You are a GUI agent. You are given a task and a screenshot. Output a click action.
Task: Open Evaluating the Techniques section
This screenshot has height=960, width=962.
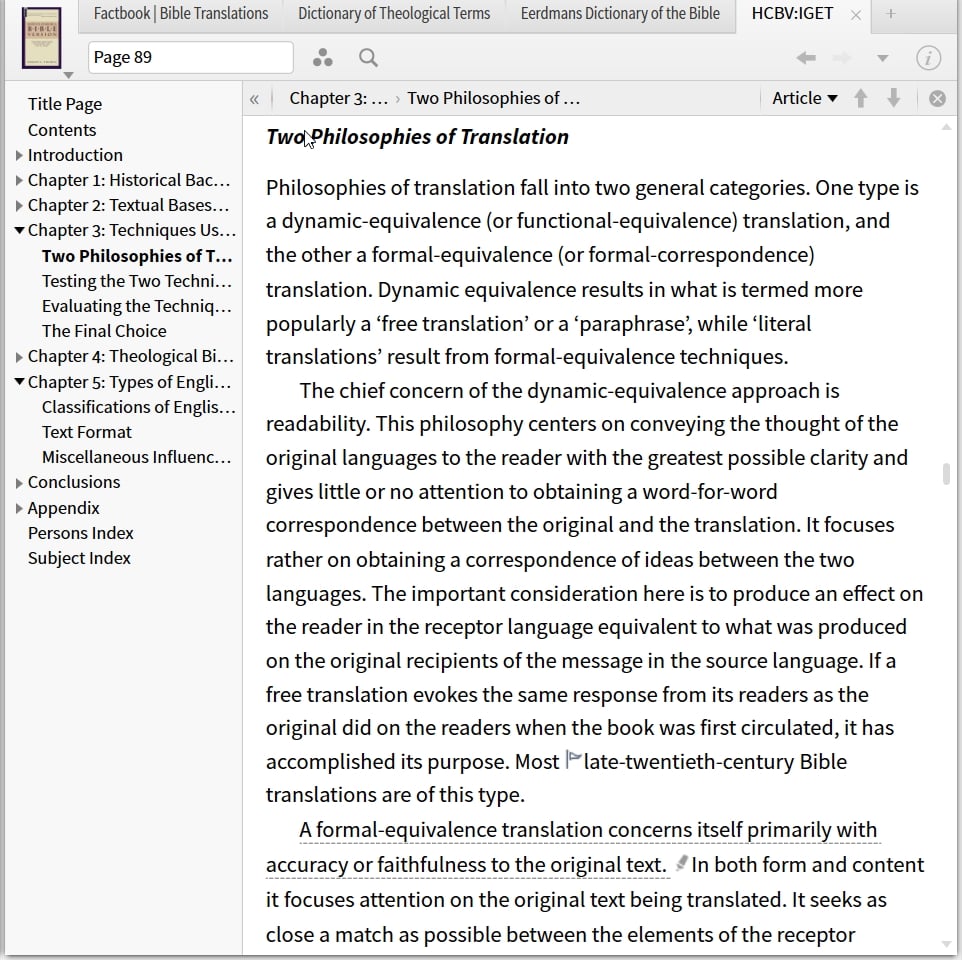point(137,306)
